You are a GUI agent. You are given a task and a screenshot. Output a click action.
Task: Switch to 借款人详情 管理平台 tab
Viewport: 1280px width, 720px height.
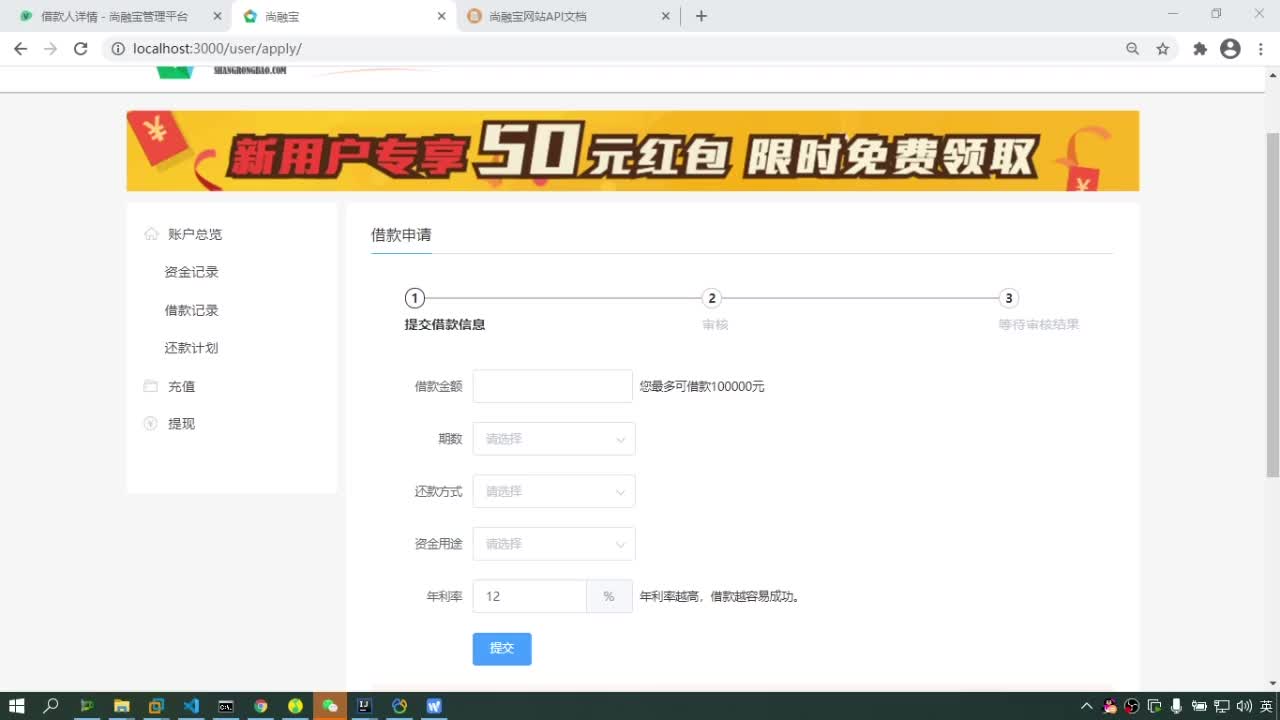pos(115,16)
